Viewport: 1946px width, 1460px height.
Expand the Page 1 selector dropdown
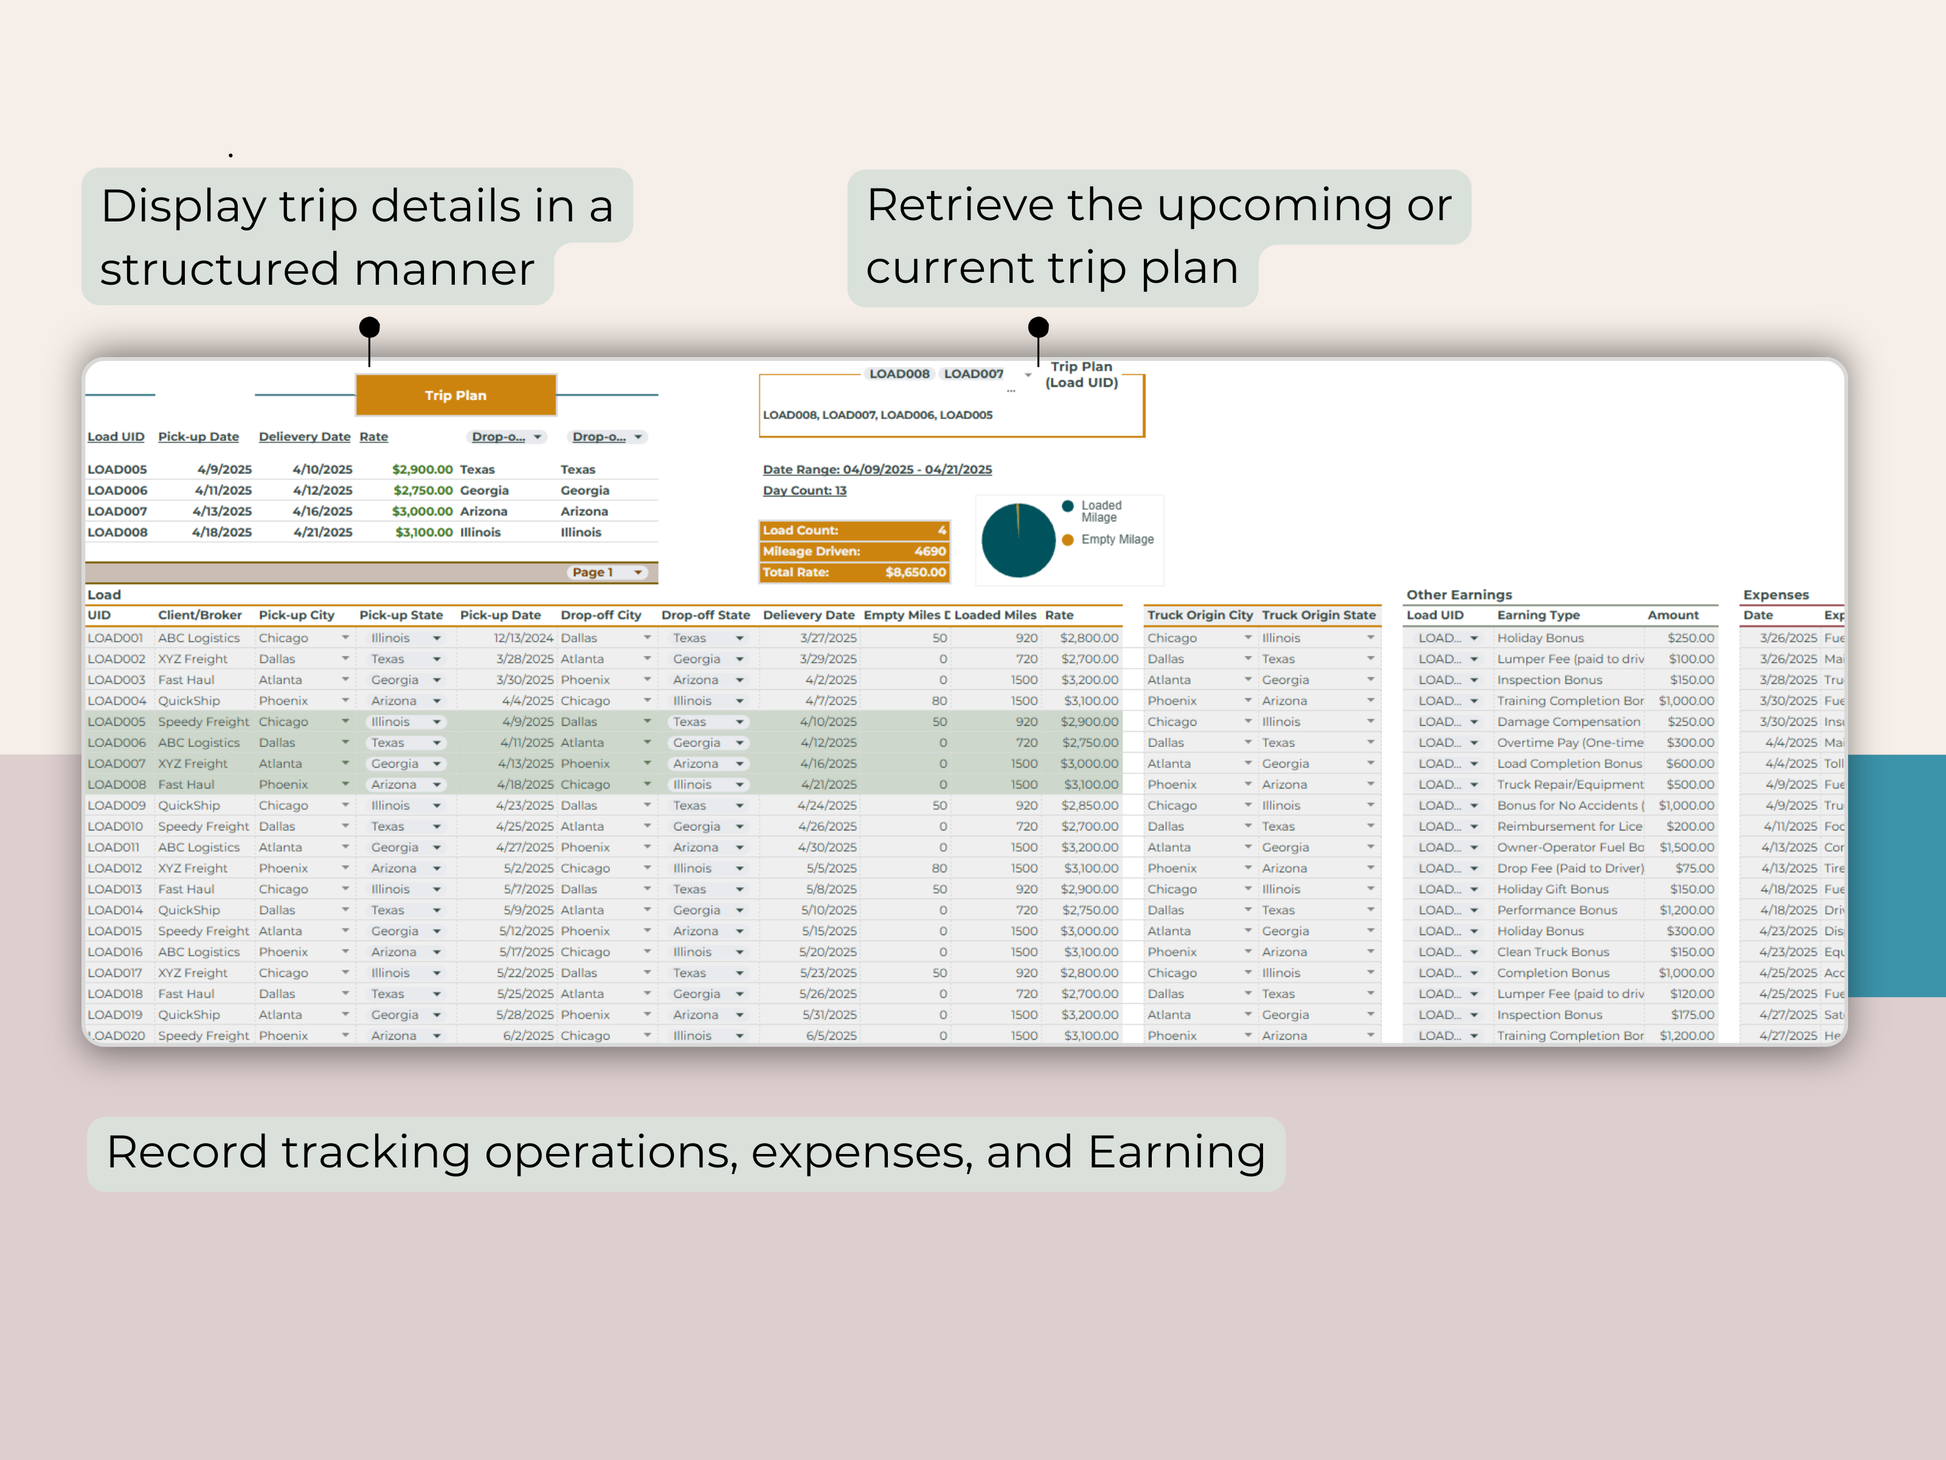tap(638, 572)
